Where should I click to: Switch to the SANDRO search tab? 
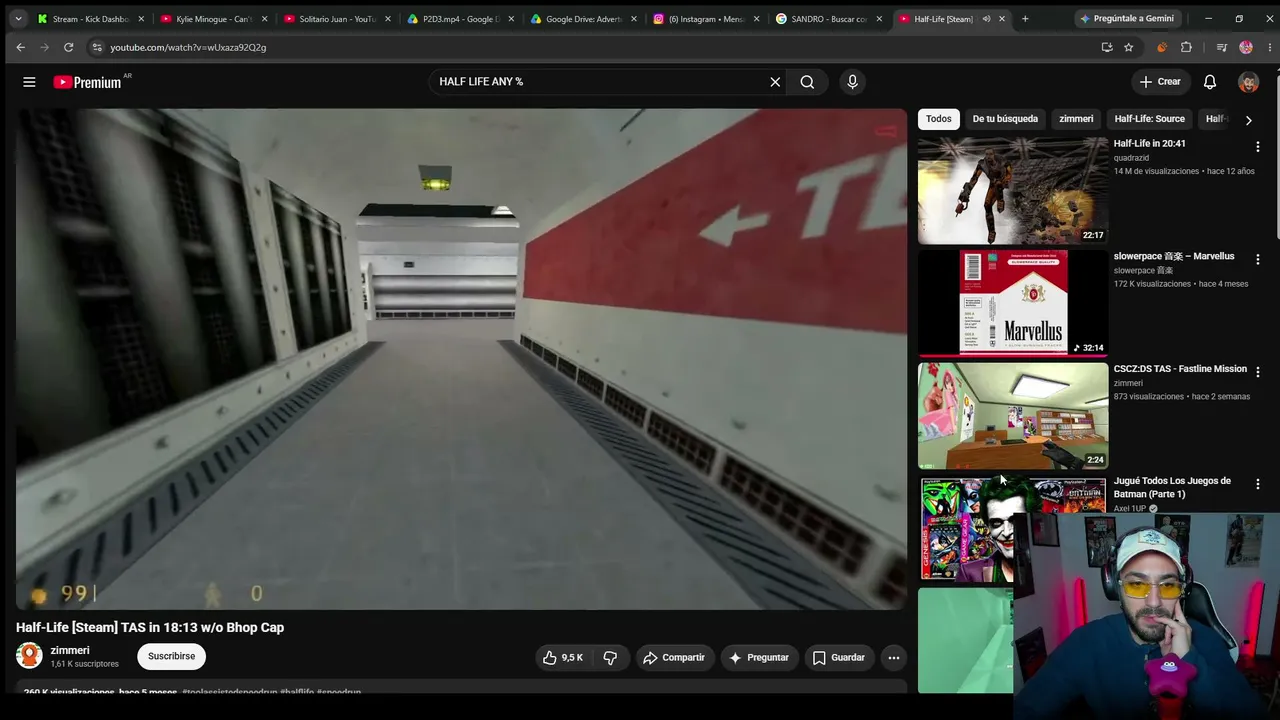coord(830,18)
